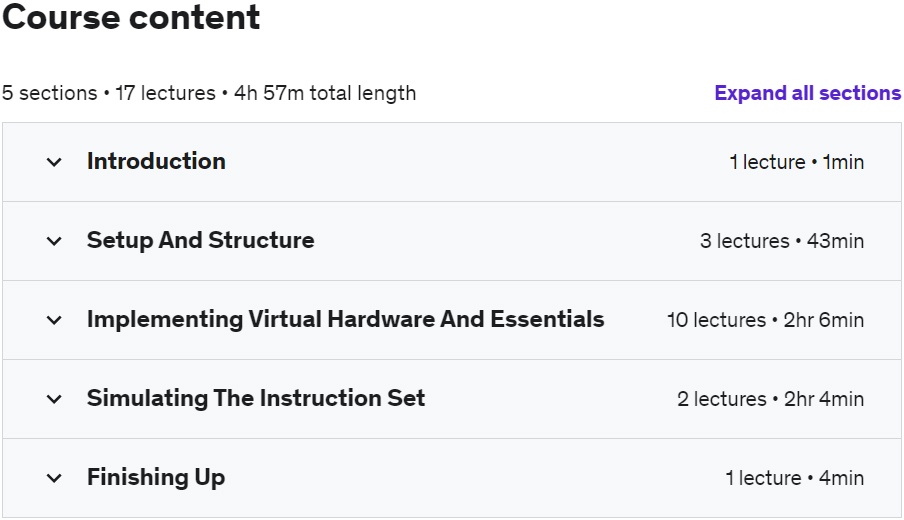The width and height of the screenshot is (904, 520).
Task: Click the '2 lectures • 2hr 4min' label
Action: click(x=770, y=399)
